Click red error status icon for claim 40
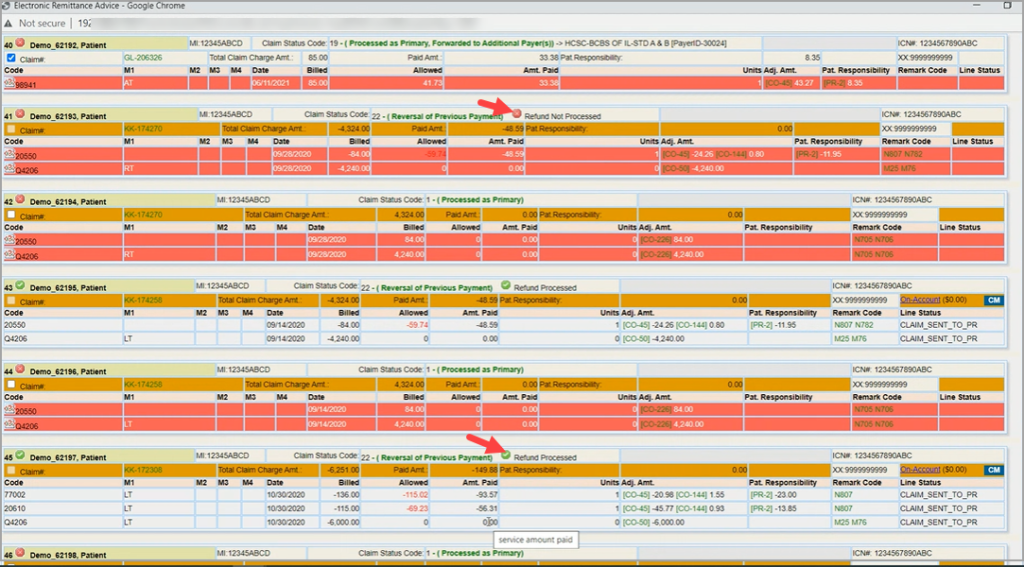Image resolution: width=1024 pixels, height=567 pixels. (x=20, y=44)
